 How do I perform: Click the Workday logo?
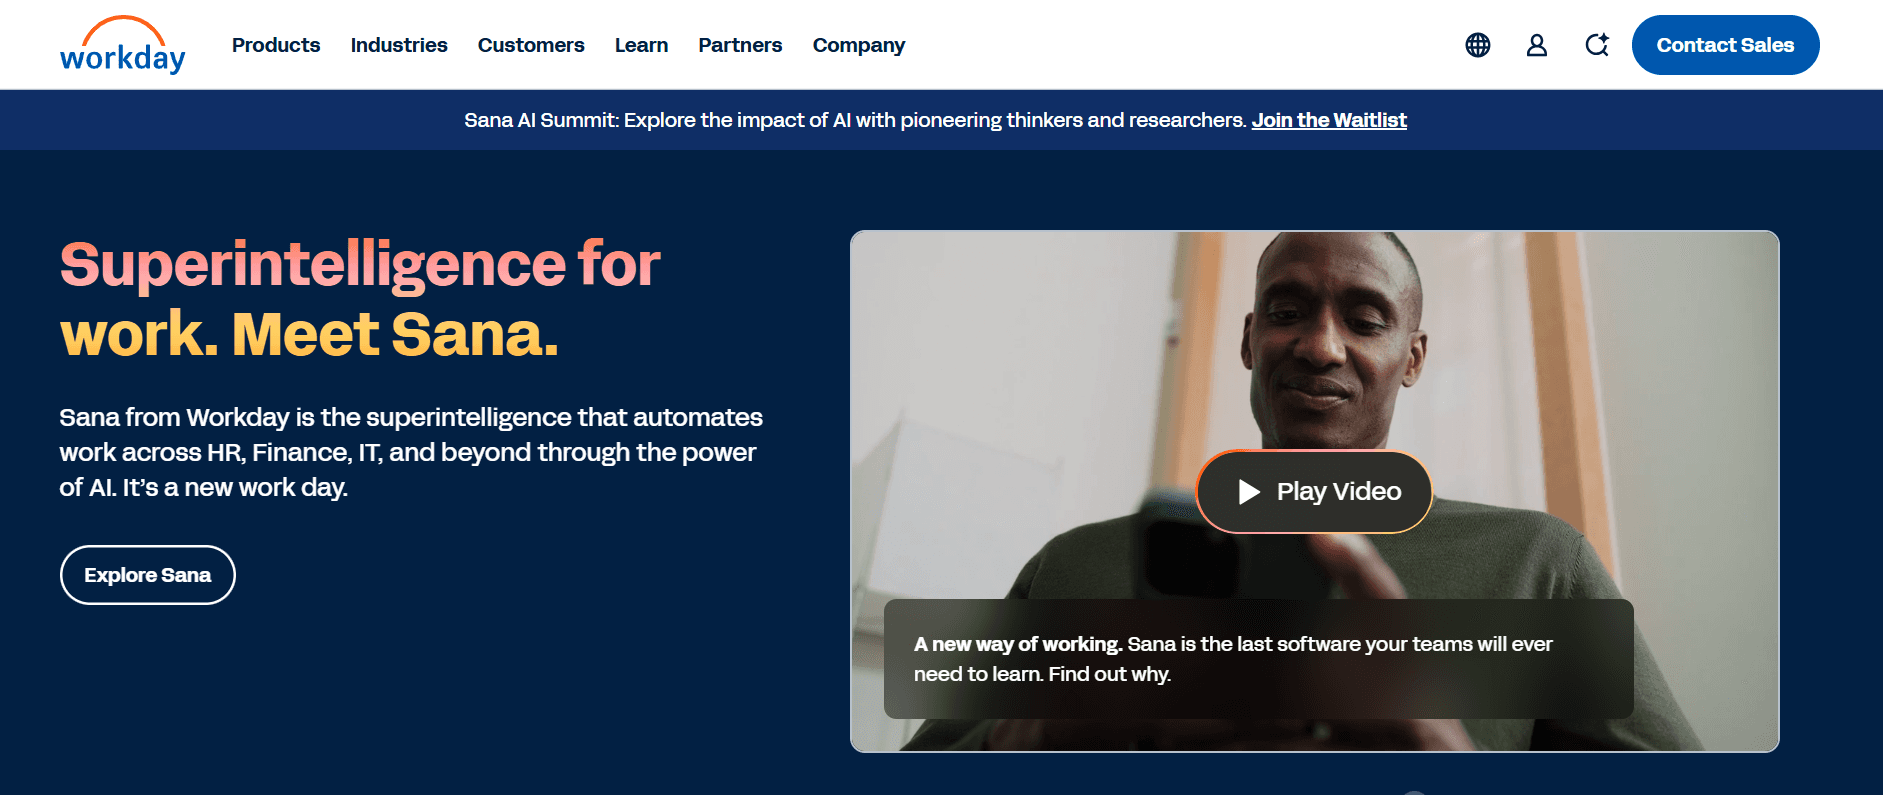pyautogui.click(x=122, y=45)
